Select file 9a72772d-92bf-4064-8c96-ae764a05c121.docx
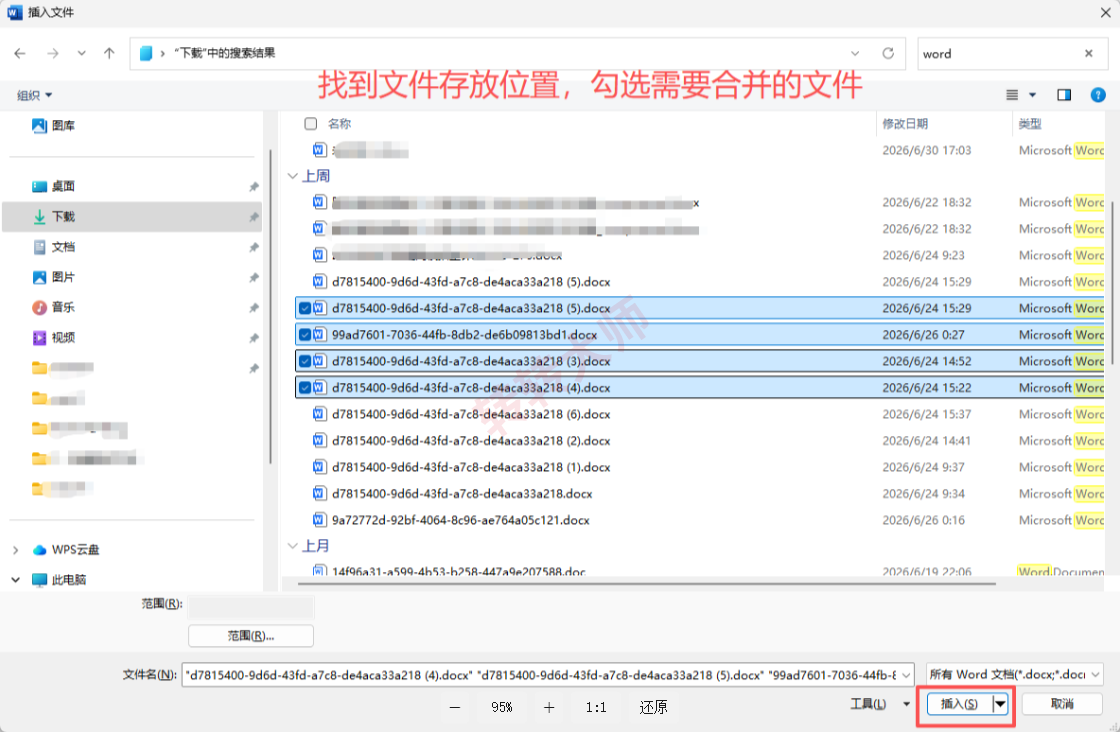1120x732 pixels. coord(461,520)
